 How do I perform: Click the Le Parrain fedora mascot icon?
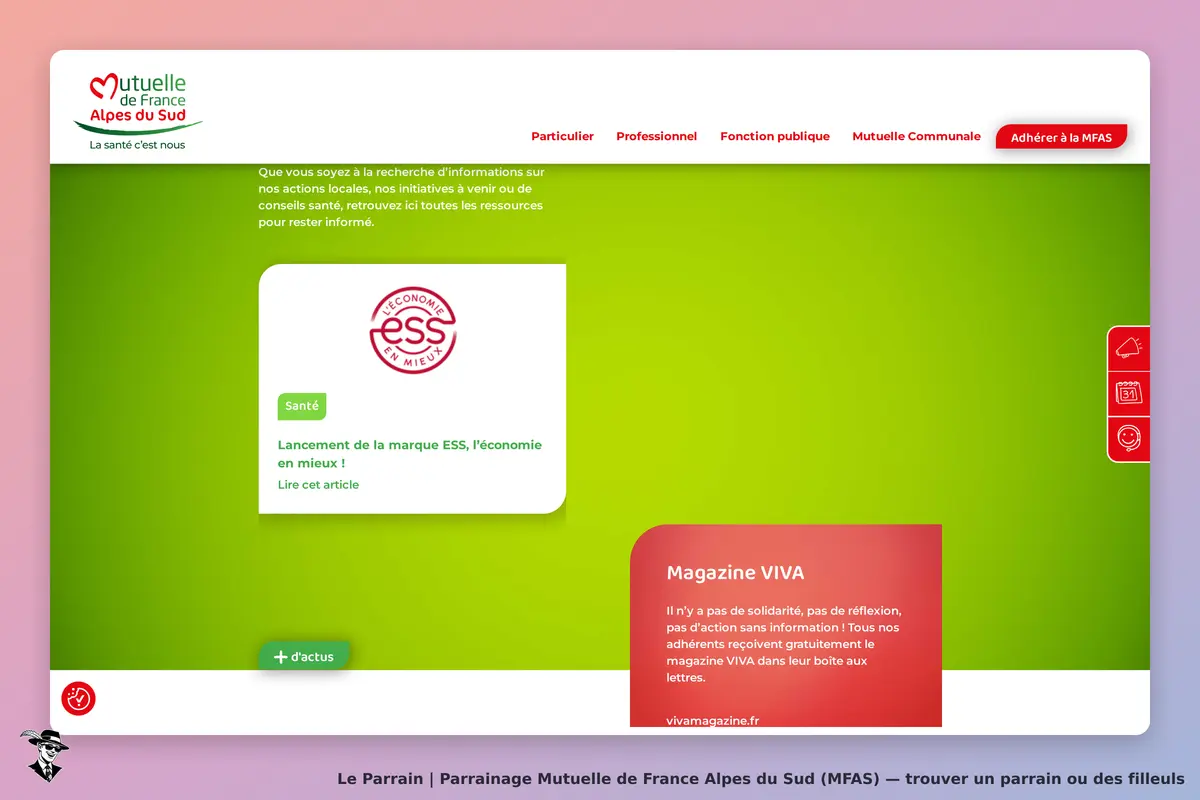point(45,755)
